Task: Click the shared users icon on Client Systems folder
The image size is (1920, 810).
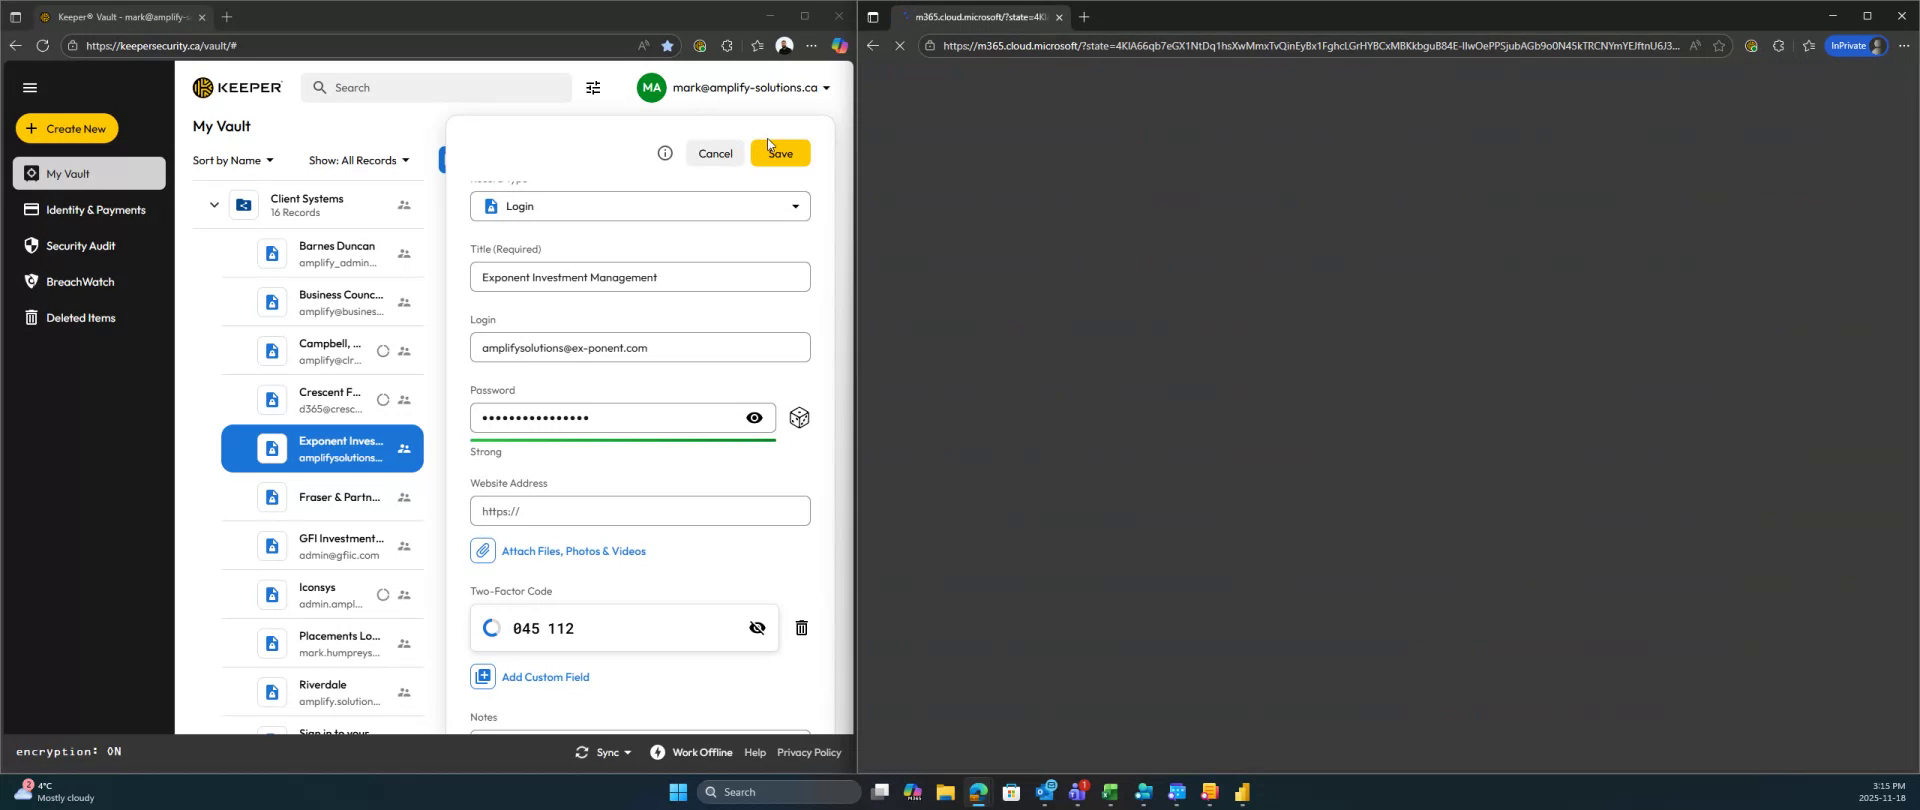Action: (404, 205)
